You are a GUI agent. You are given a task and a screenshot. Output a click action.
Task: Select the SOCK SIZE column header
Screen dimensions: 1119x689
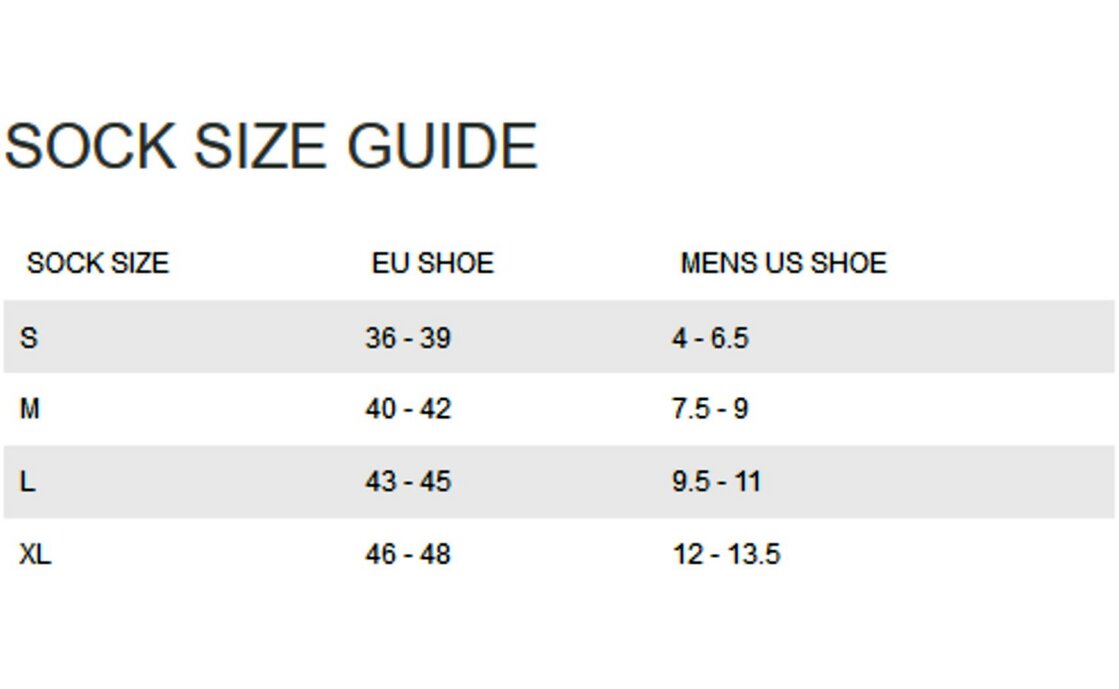pos(98,263)
